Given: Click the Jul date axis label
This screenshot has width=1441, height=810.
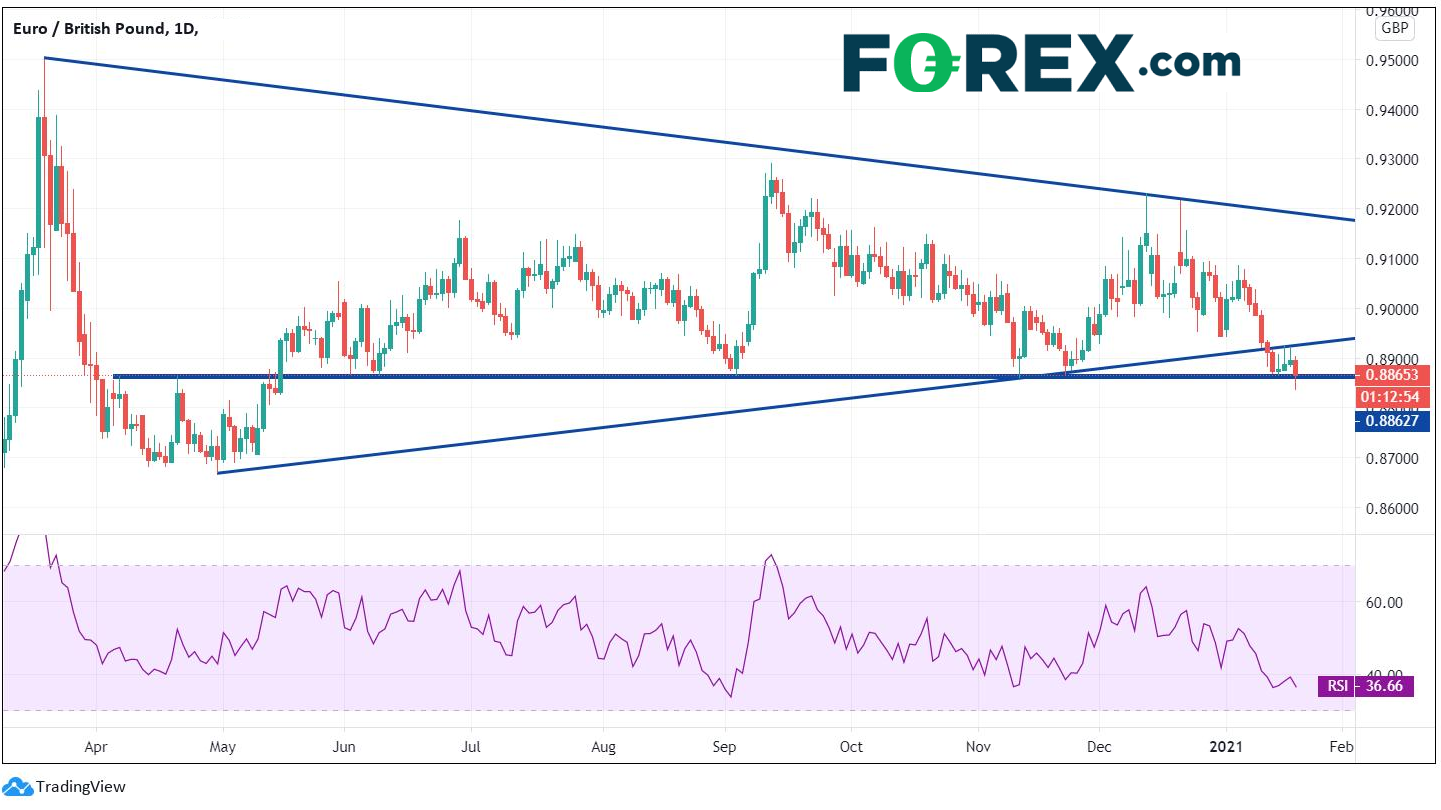Looking at the screenshot, I should [471, 747].
